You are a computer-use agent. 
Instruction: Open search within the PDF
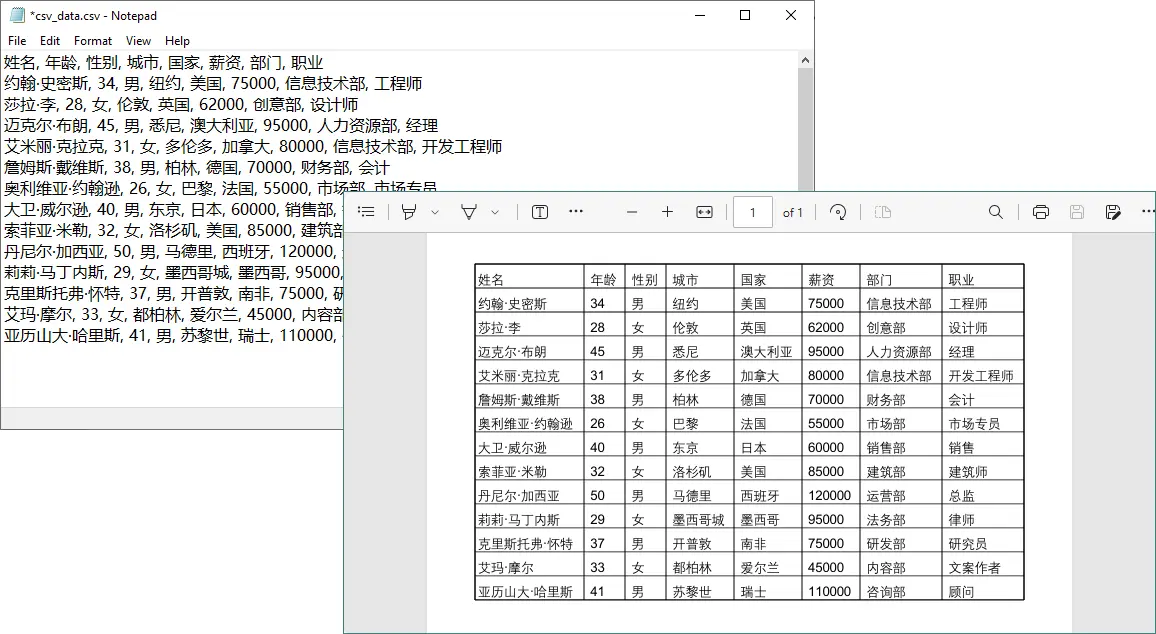click(995, 211)
